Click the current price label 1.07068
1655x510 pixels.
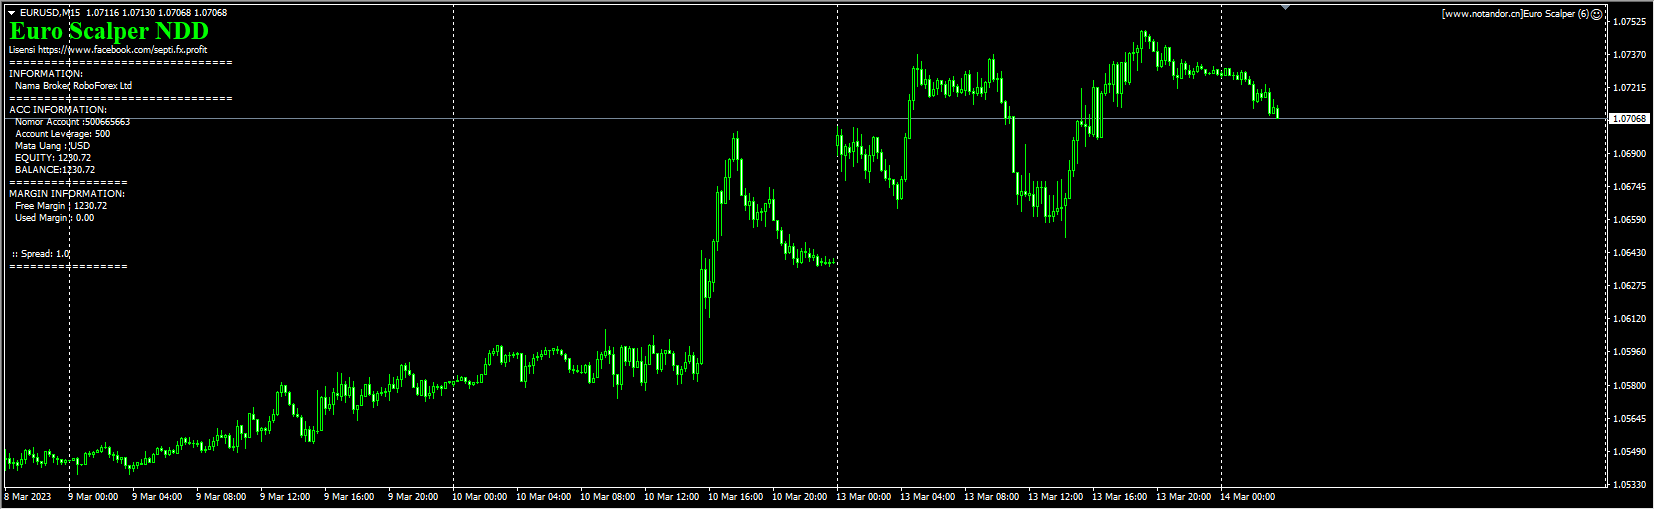[1629, 119]
